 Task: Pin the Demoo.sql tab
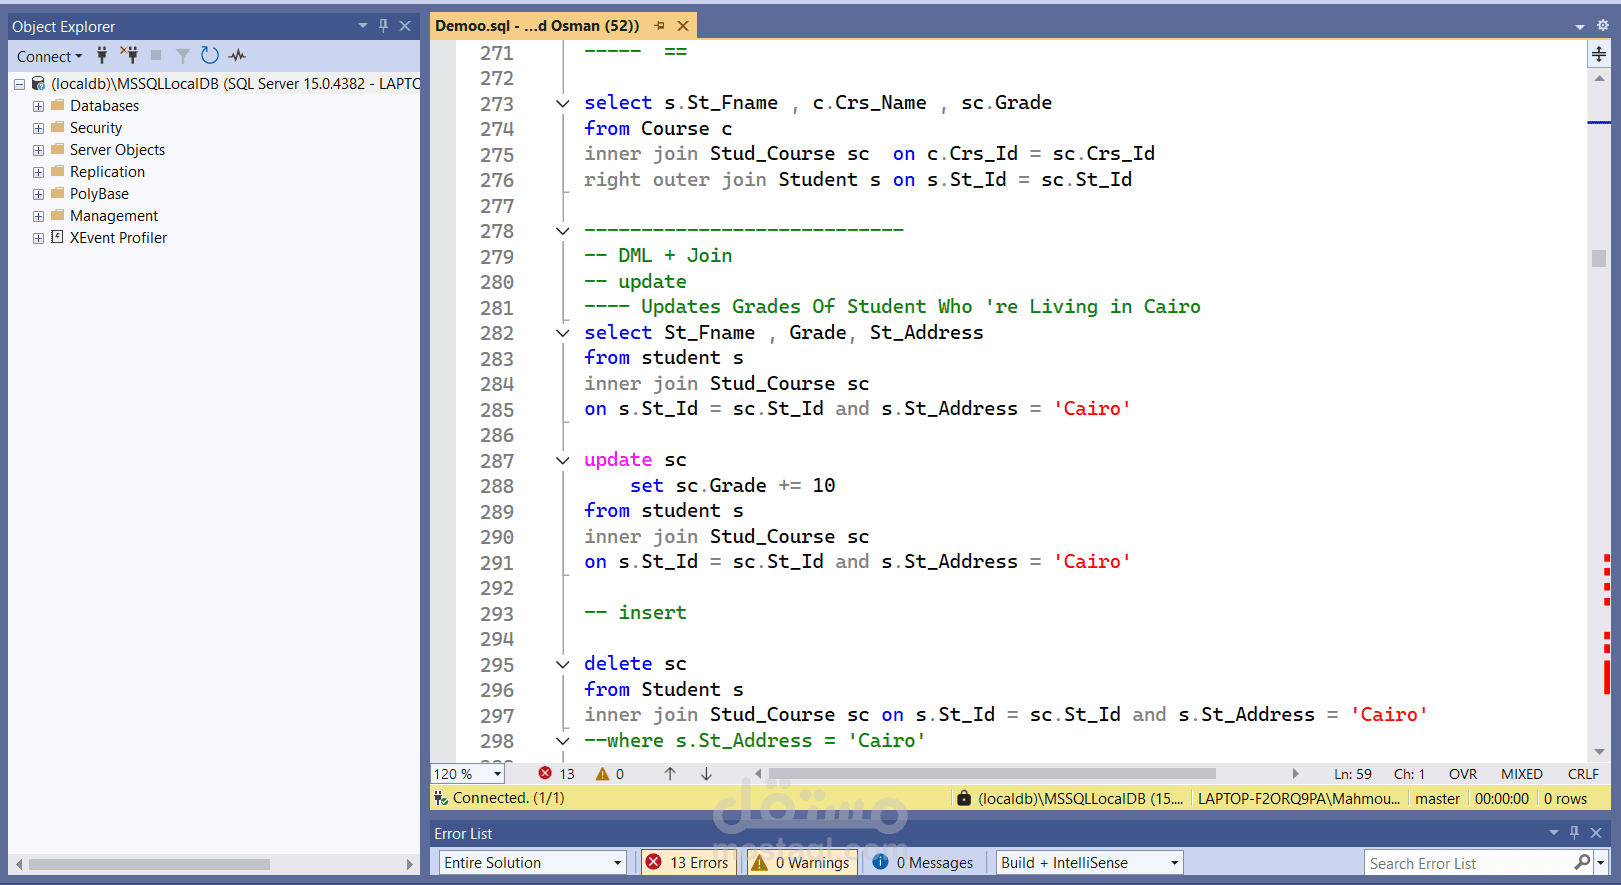click(659, 26)
